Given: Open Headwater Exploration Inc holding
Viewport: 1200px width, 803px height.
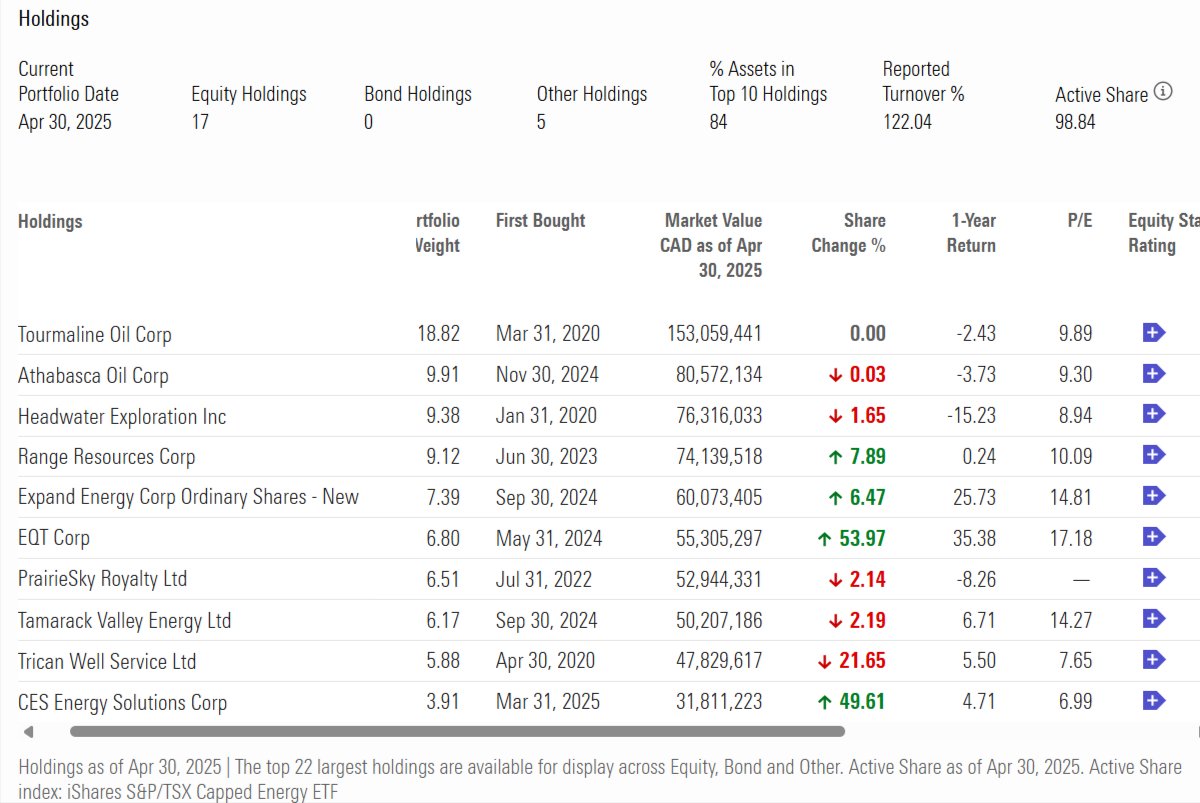Looking at the screenshot, I should point(122,416).
